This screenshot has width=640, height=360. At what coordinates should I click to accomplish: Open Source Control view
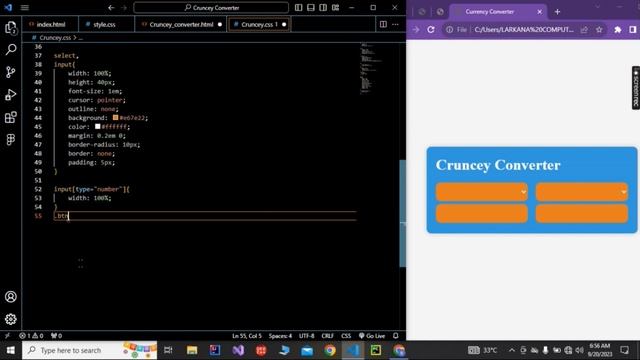[x=11, y=72]
